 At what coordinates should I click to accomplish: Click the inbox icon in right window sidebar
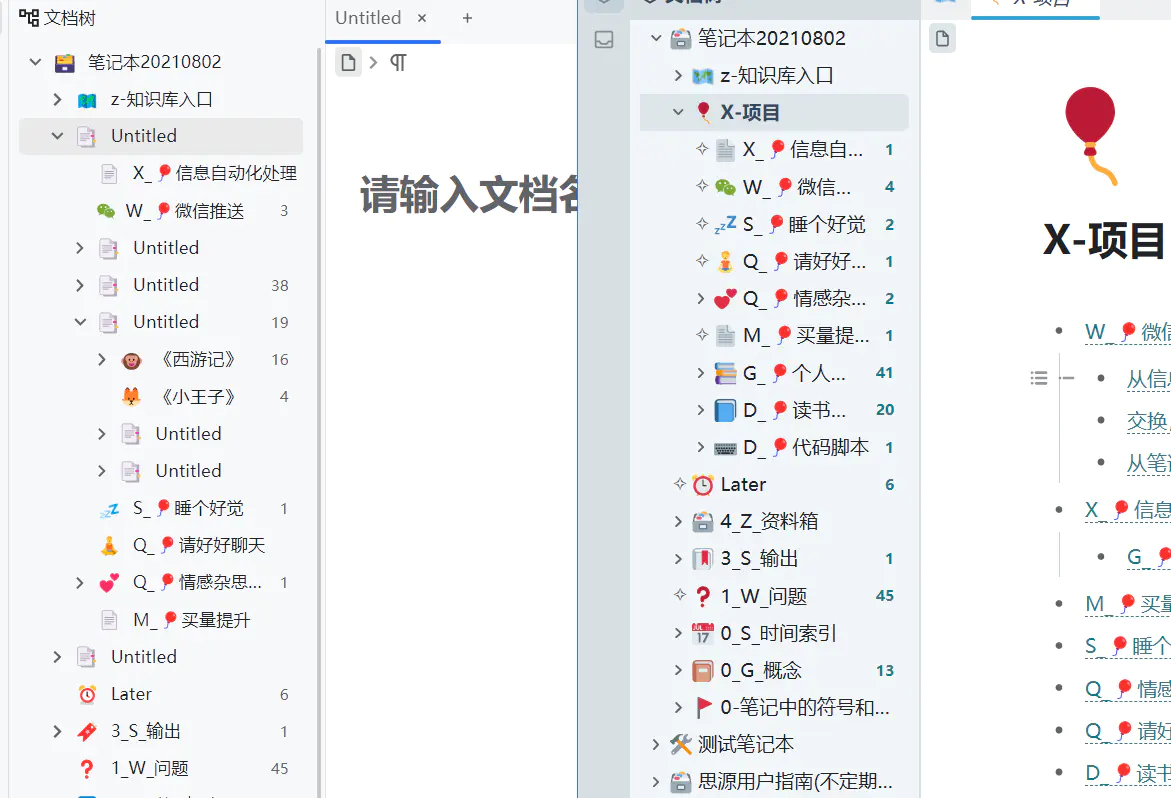pyautogui.click(x=604, y=40)
